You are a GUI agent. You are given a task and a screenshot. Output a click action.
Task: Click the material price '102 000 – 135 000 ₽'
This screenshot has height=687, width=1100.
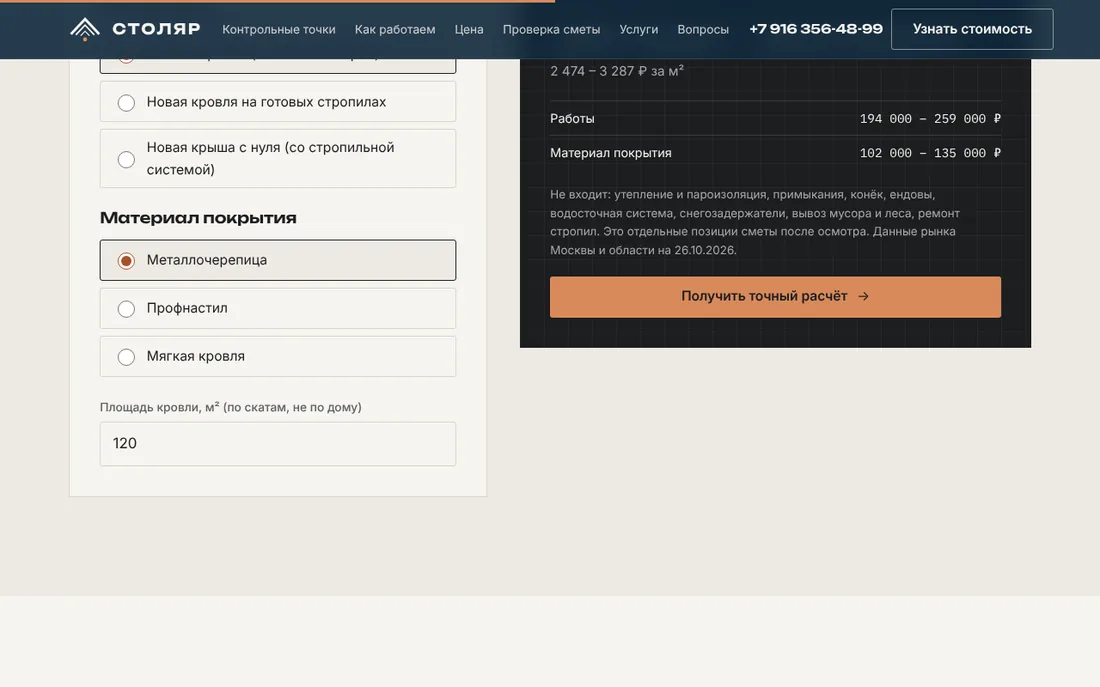[x=930, y=153]
